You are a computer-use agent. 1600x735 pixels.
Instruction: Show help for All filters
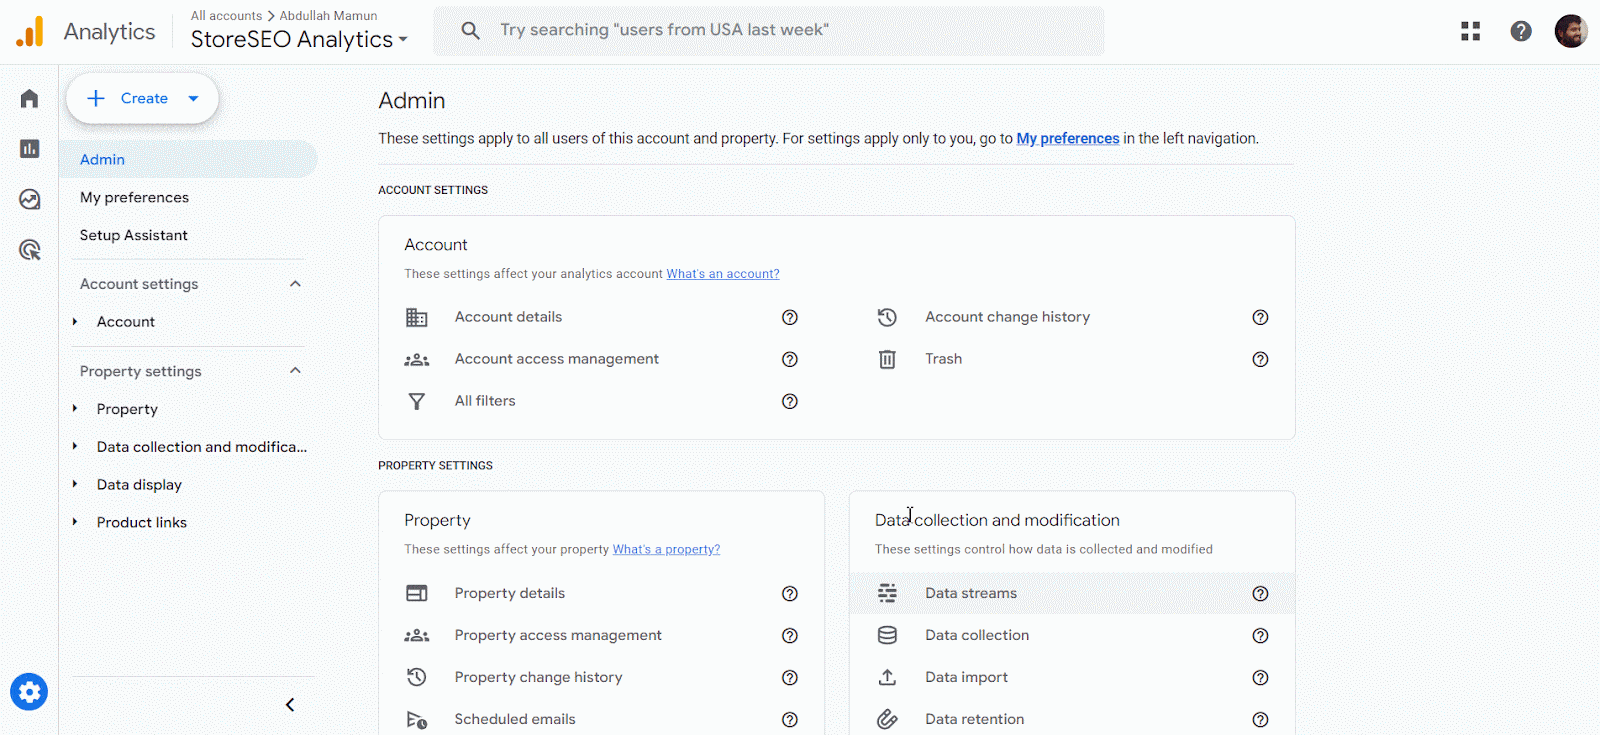click(x=790, y=401)
